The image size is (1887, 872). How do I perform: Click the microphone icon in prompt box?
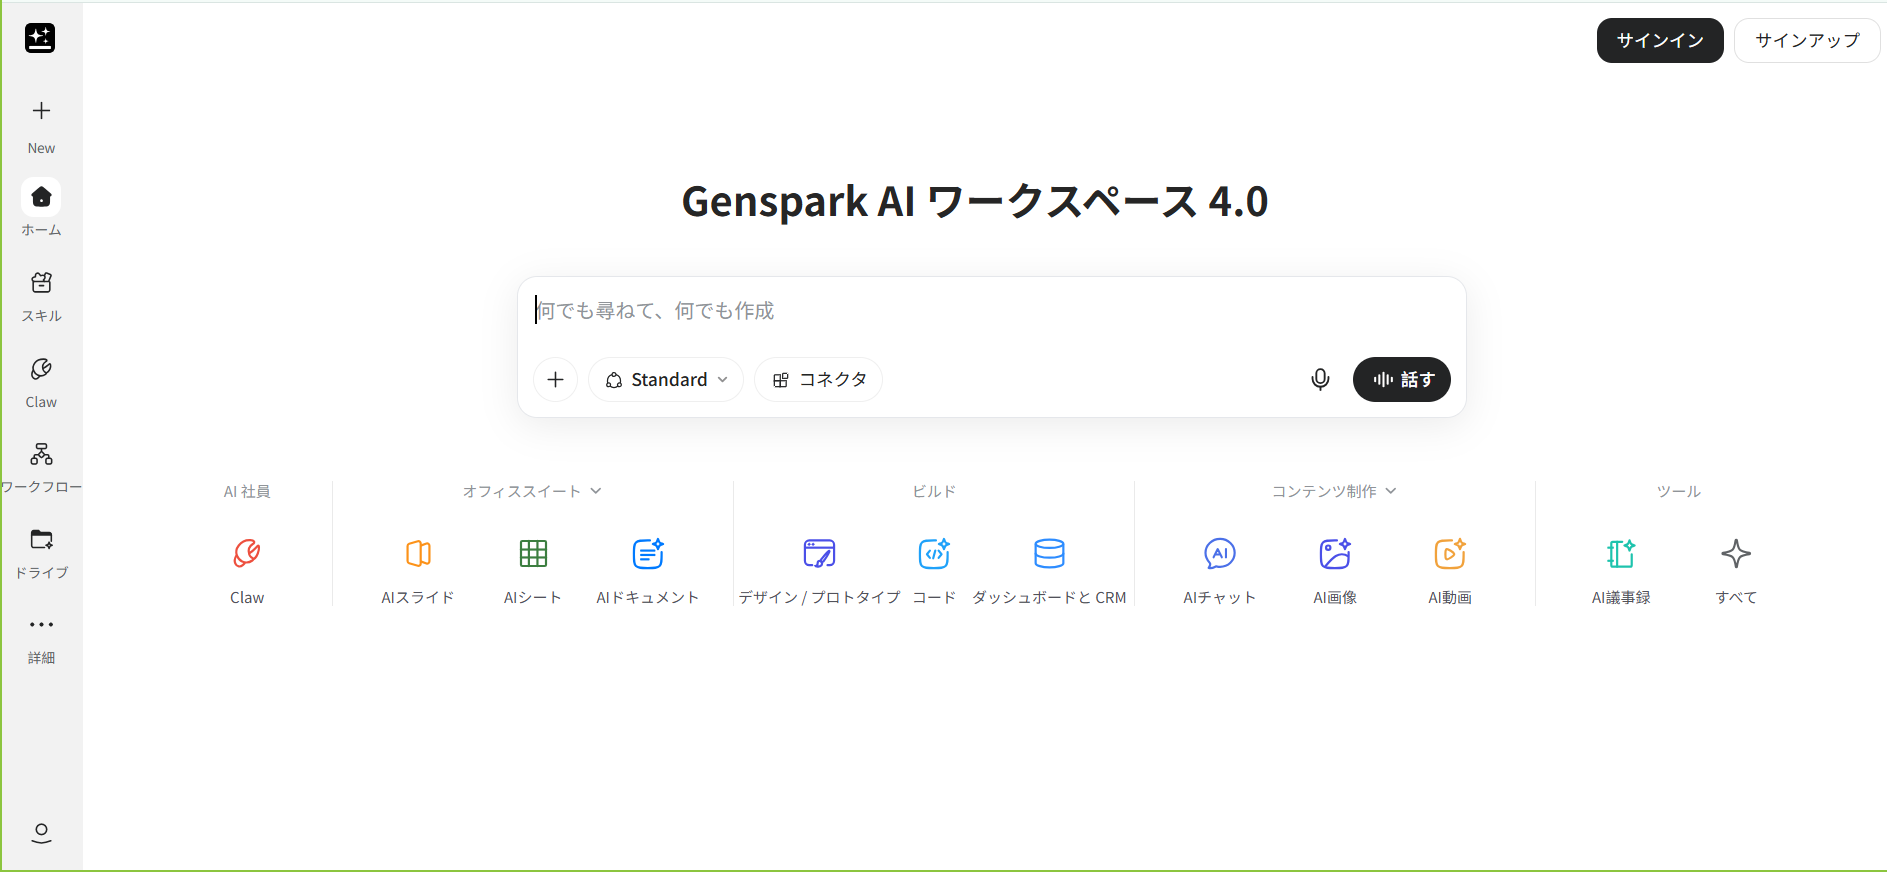[1320, 380]
